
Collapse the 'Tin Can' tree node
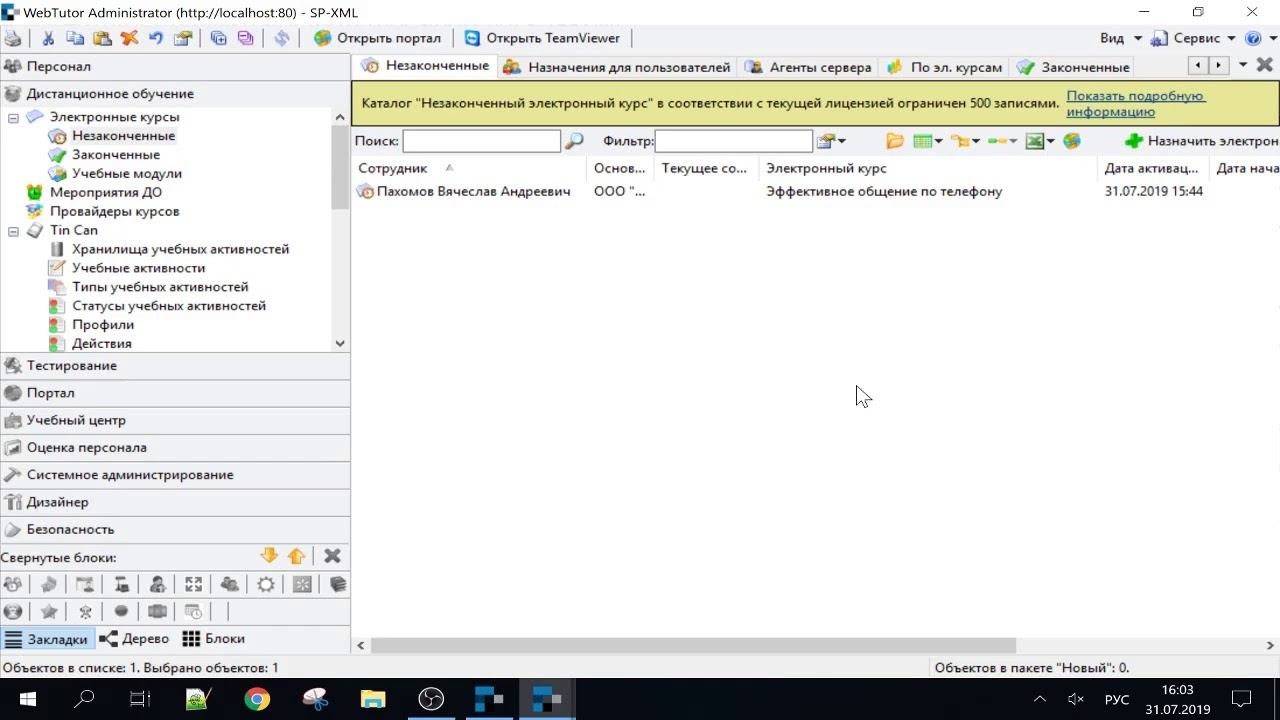14,231
